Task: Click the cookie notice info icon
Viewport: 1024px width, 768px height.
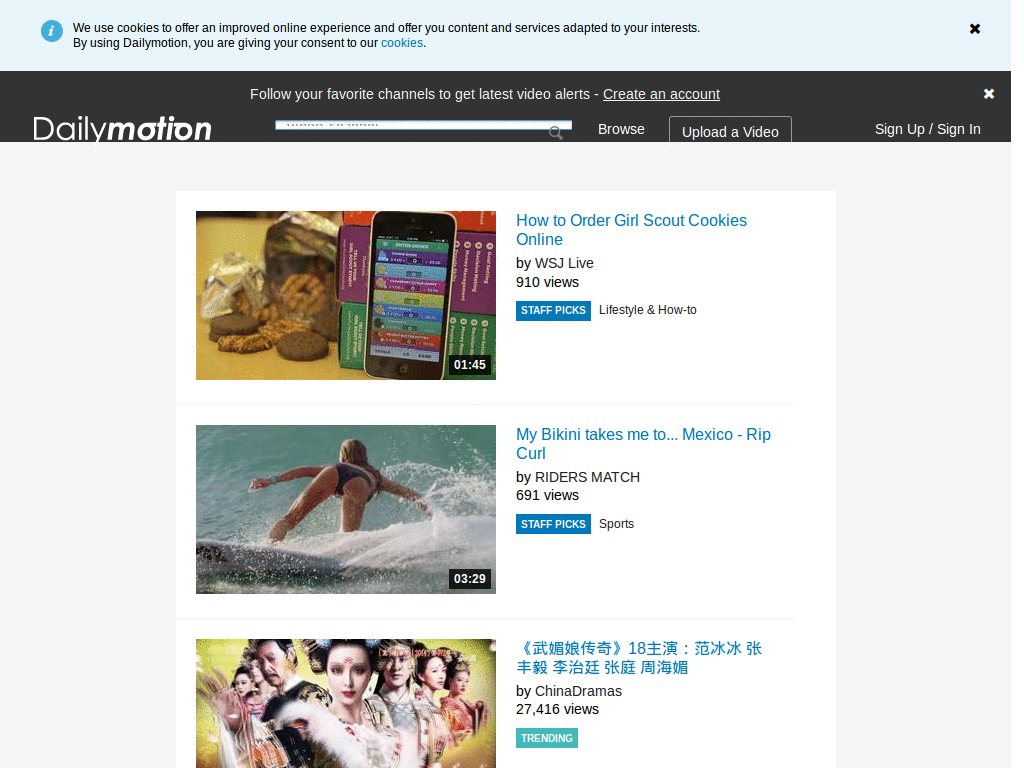Action: point(51,30)
